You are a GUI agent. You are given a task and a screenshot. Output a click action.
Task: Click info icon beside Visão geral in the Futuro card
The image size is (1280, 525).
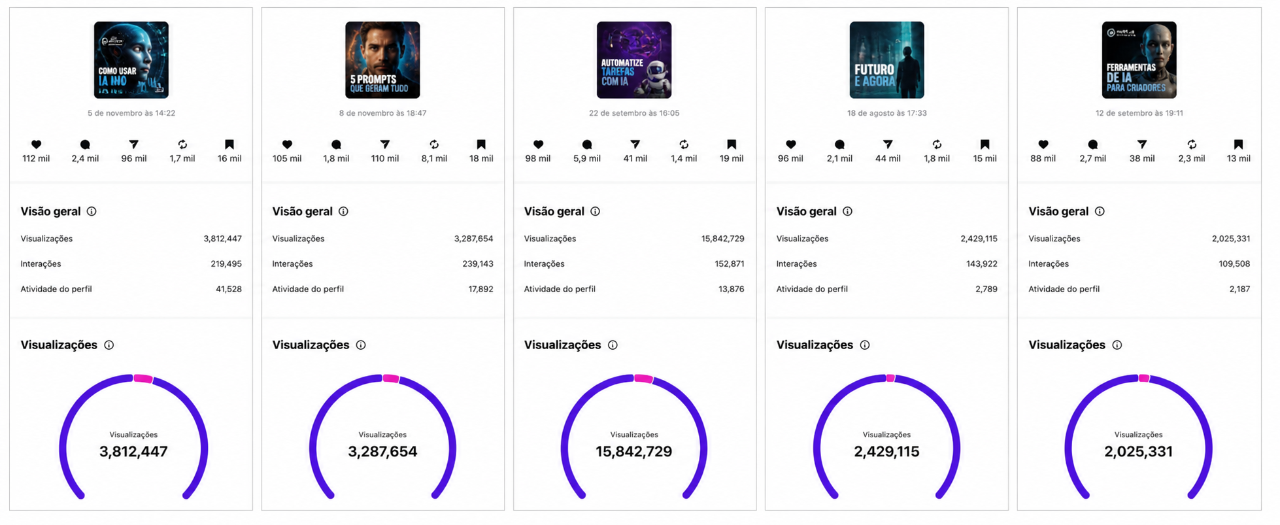coord(847,212)
